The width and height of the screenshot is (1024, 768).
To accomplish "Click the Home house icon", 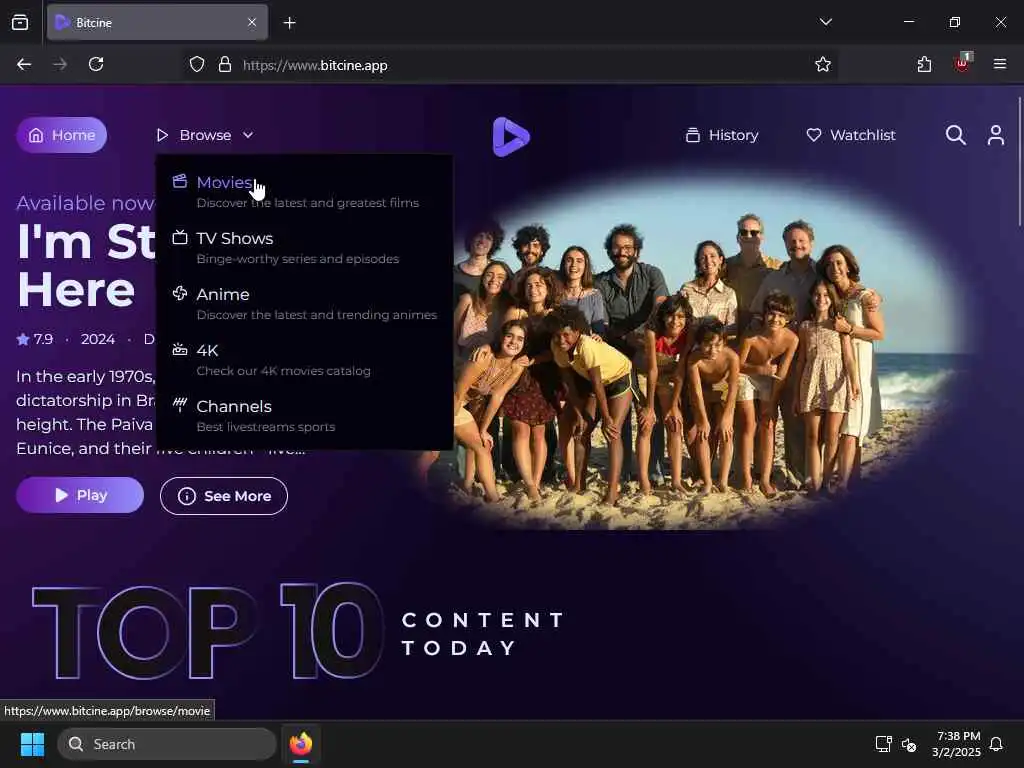I will [36, 135].
